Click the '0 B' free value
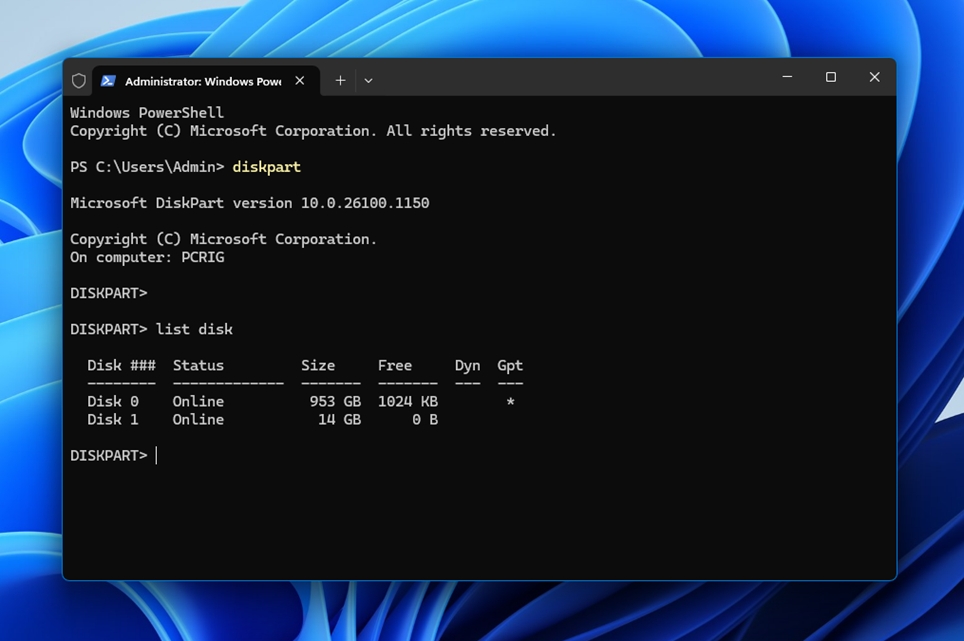The image size is (964, 641). click(x=425, y=420)
